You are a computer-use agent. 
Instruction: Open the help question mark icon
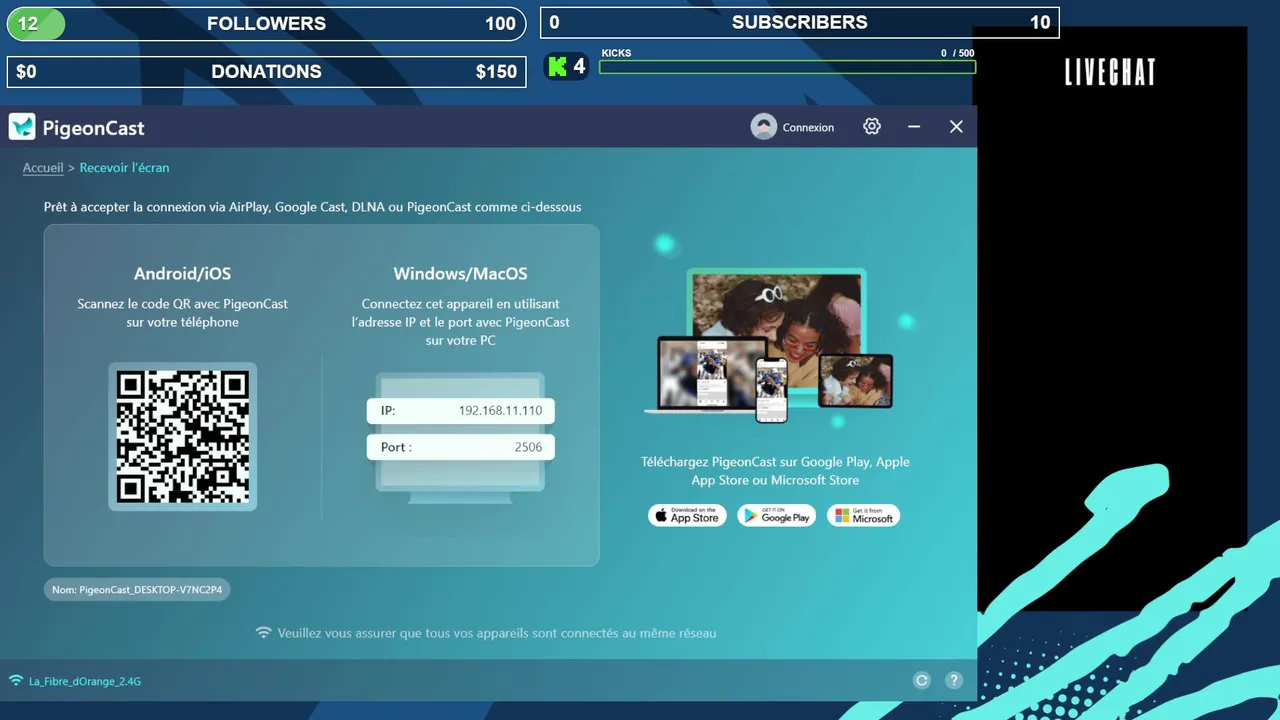(954, 680)
